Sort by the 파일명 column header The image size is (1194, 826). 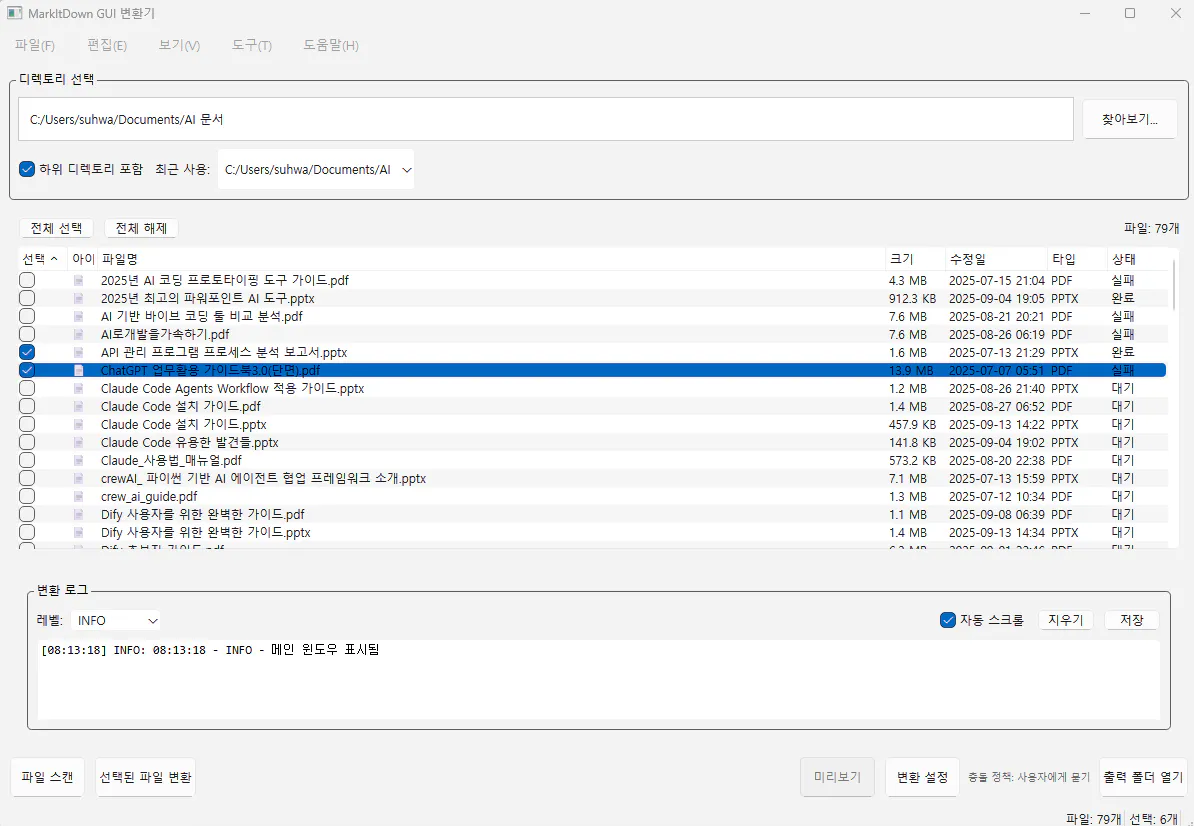[491, 260]
